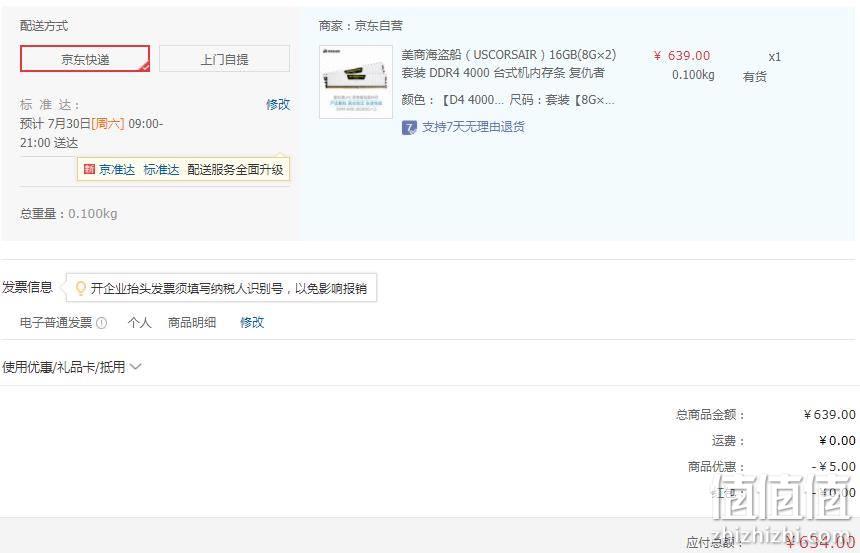Click 商家：京东自营 seller label
The image size is (860, 553).
pos(361,25)
